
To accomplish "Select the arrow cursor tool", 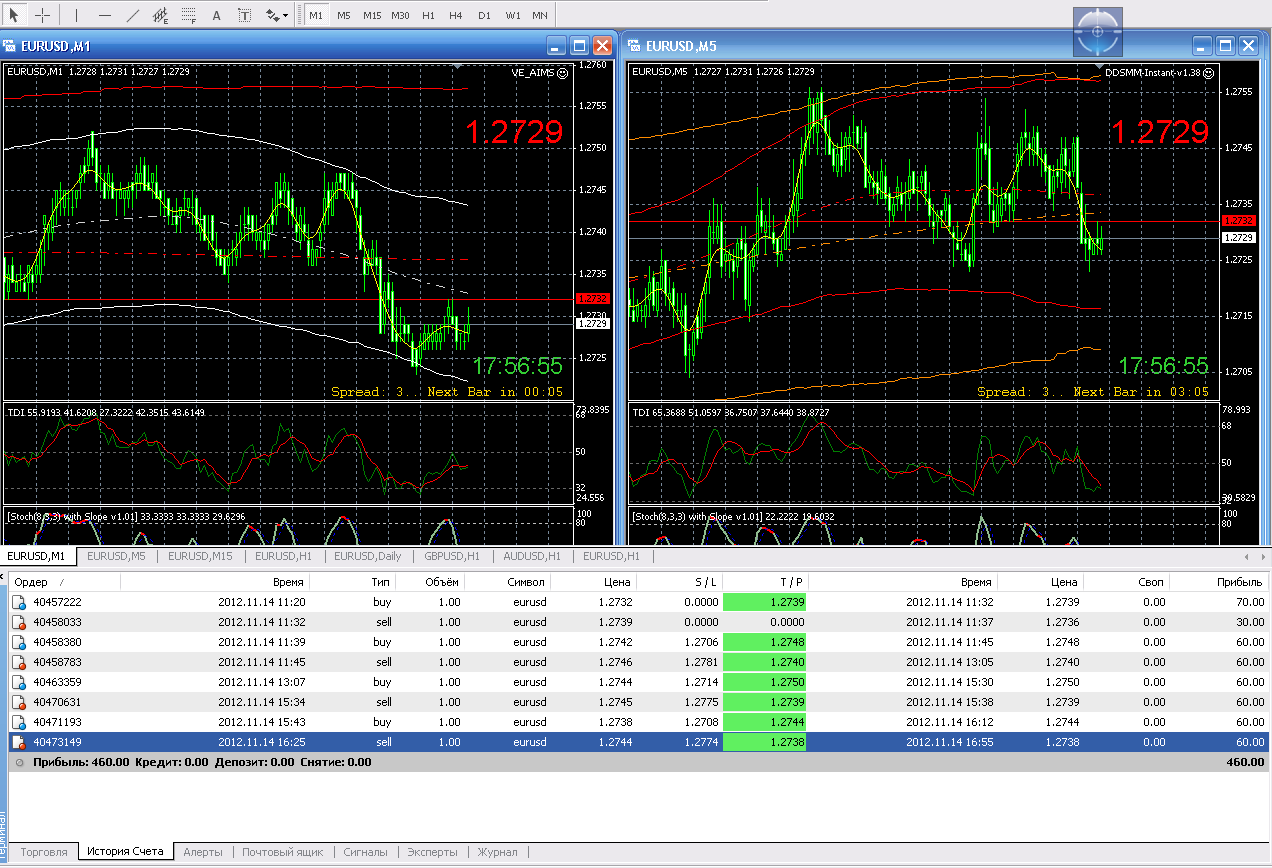I will (14, 15).
